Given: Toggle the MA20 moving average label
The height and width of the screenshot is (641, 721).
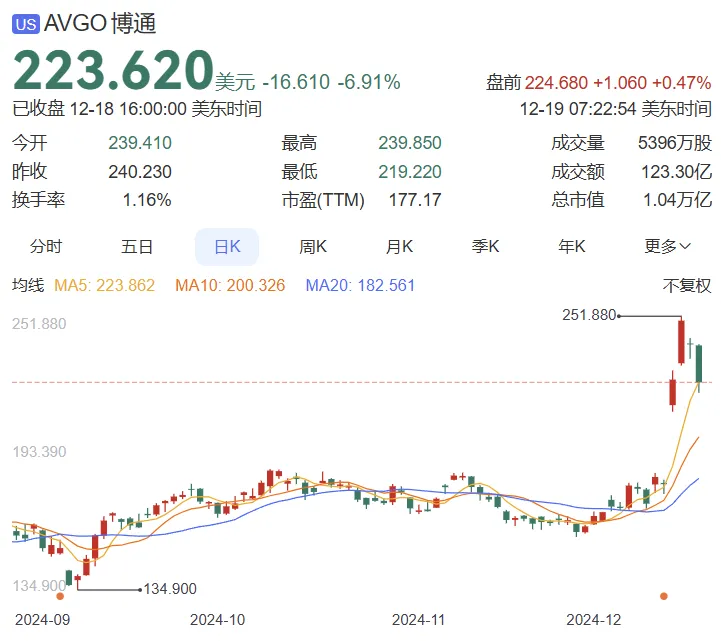Looking at the screenshot, I should tap(360, 286).
